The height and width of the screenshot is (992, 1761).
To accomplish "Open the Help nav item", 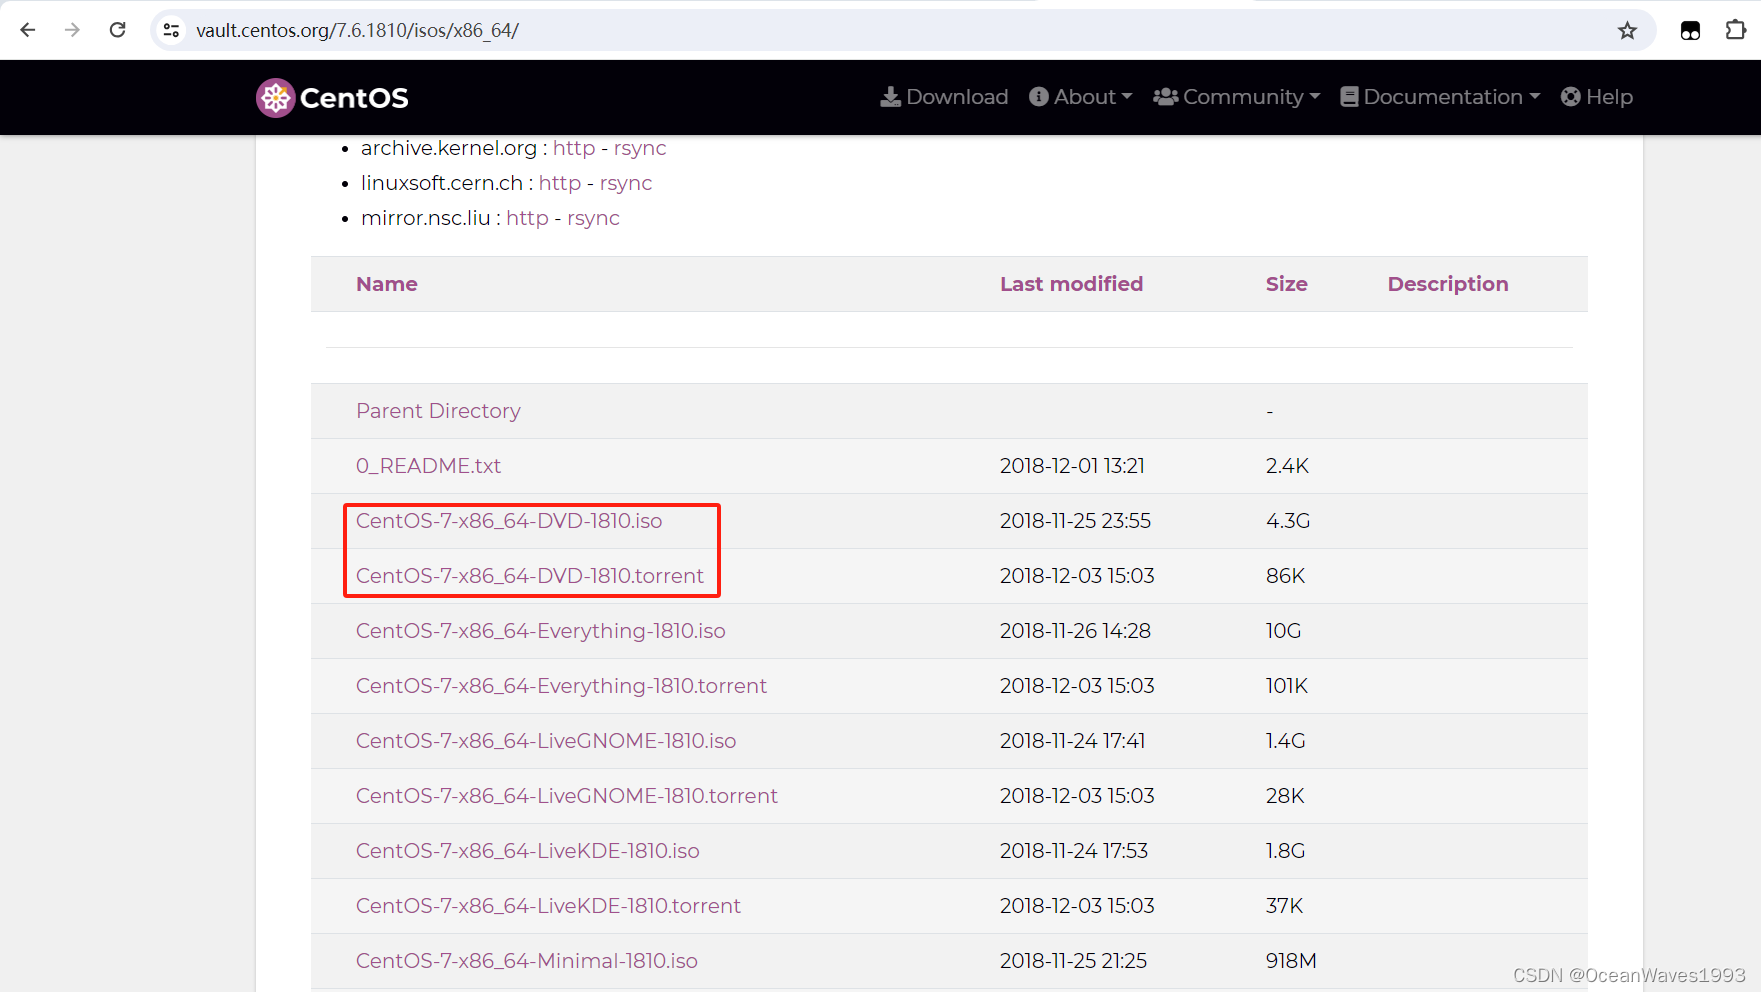I will pyautogui.click(x=1597, y=97).
